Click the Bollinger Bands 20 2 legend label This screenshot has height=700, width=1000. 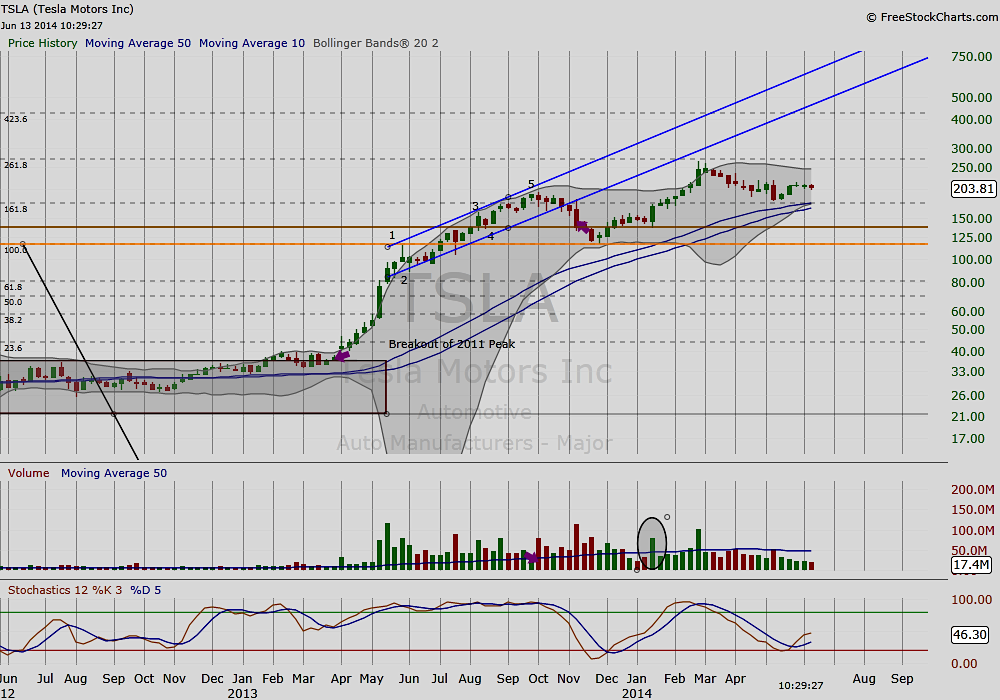376,43
